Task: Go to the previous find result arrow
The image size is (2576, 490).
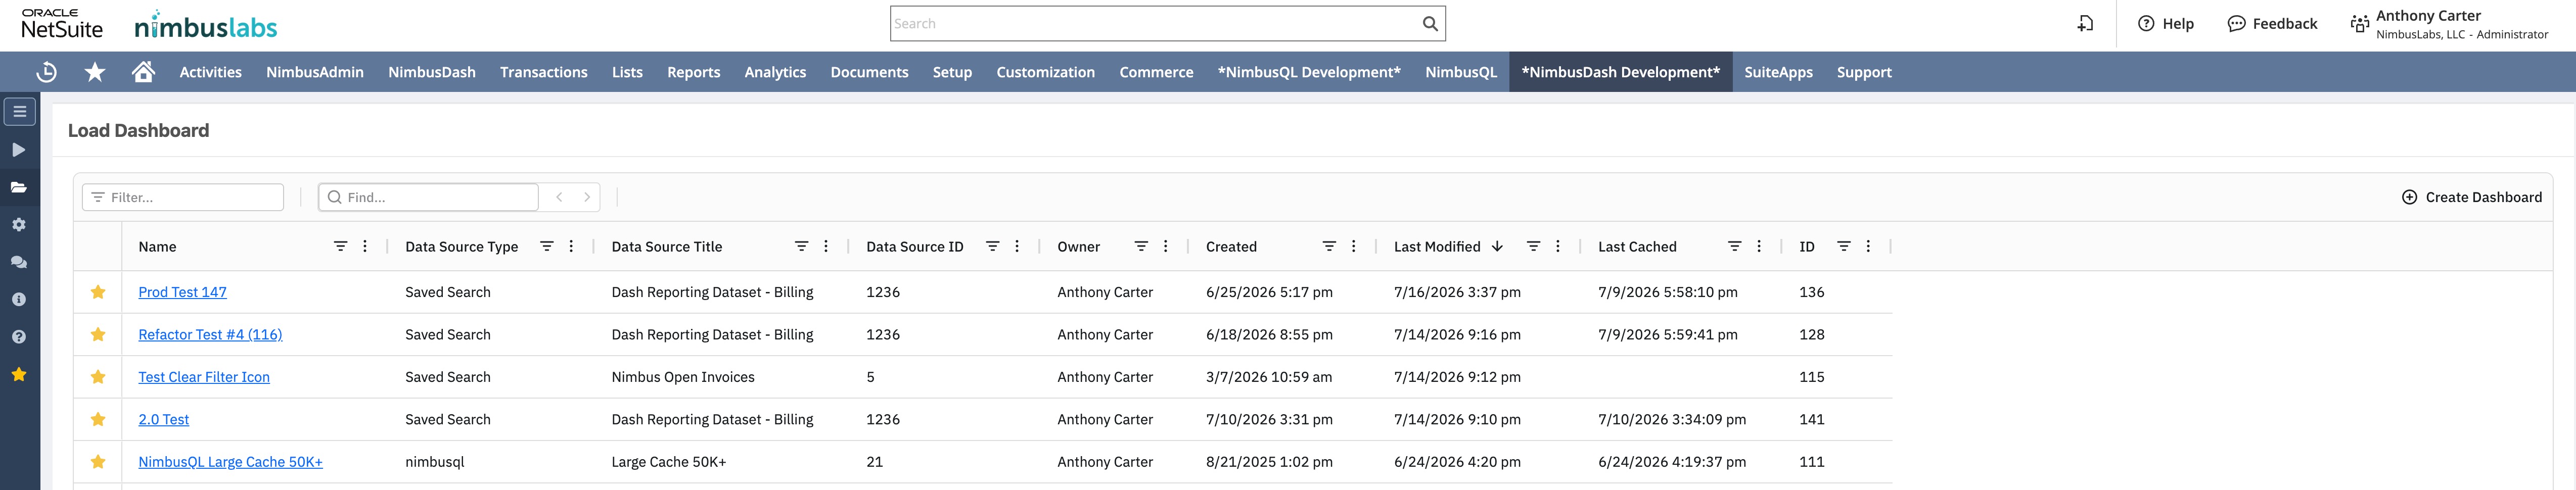Action: 560,197
